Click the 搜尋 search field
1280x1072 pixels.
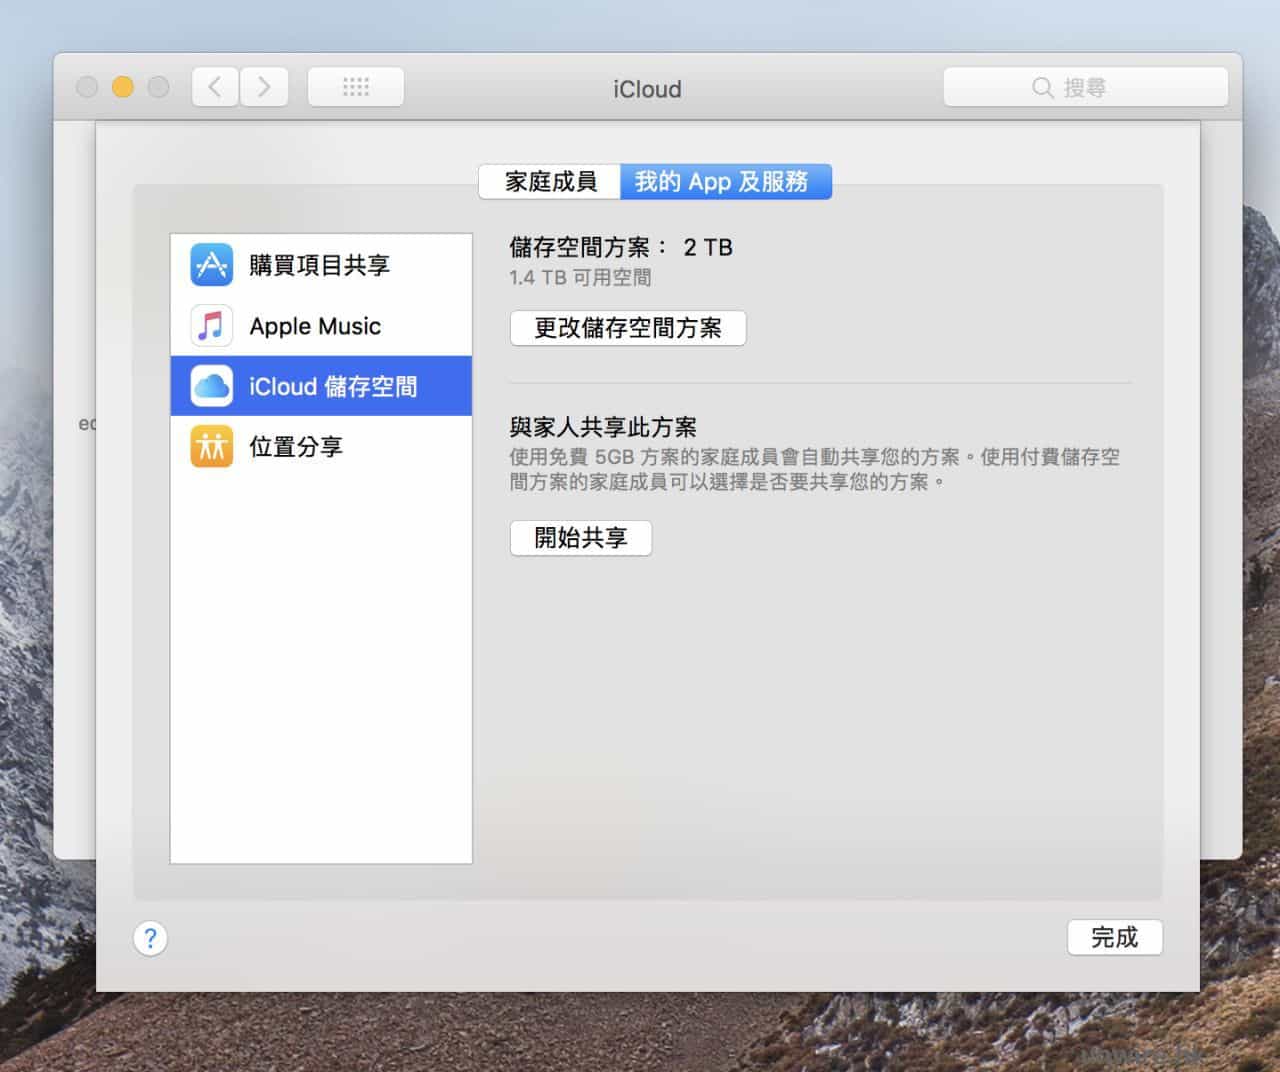pos(1085,87)
